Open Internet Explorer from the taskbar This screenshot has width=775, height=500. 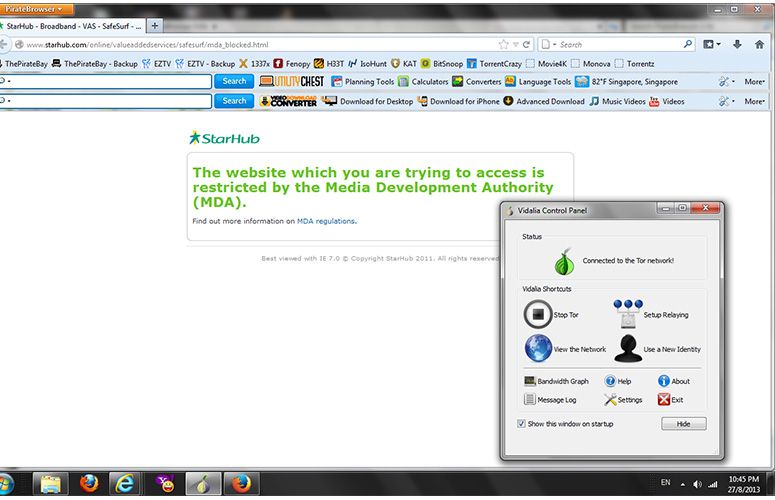[x=124, y=483]
